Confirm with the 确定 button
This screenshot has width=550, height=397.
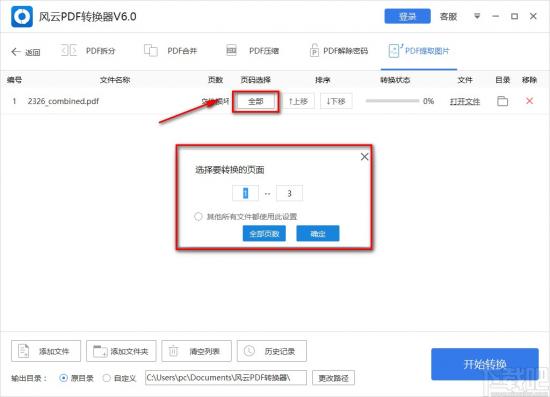click(318, 234)
